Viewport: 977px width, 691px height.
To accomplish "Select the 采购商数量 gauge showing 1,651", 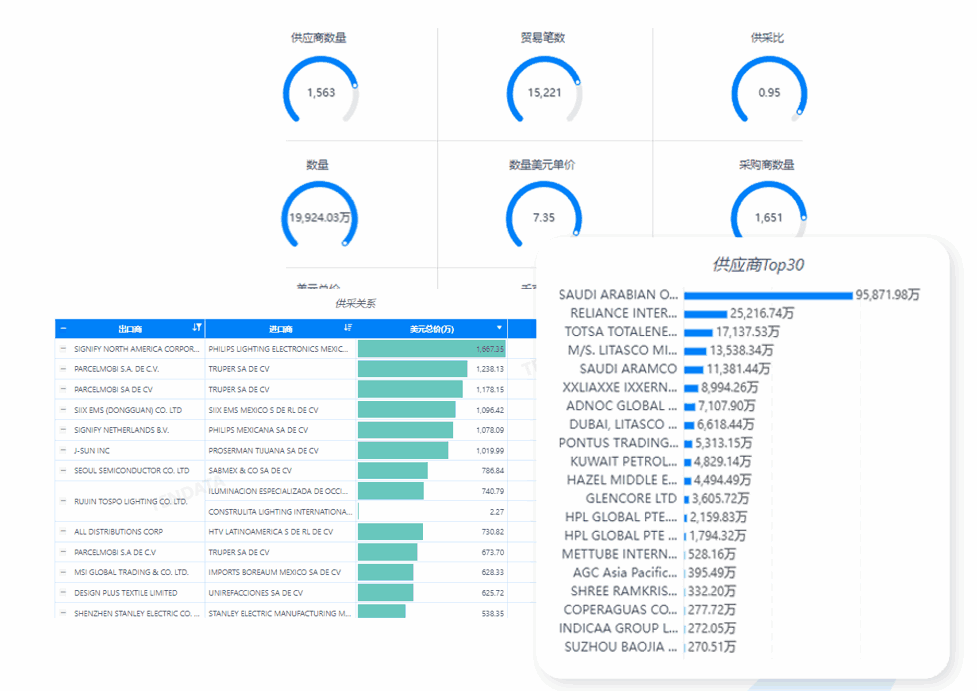I will pos(768,217).
